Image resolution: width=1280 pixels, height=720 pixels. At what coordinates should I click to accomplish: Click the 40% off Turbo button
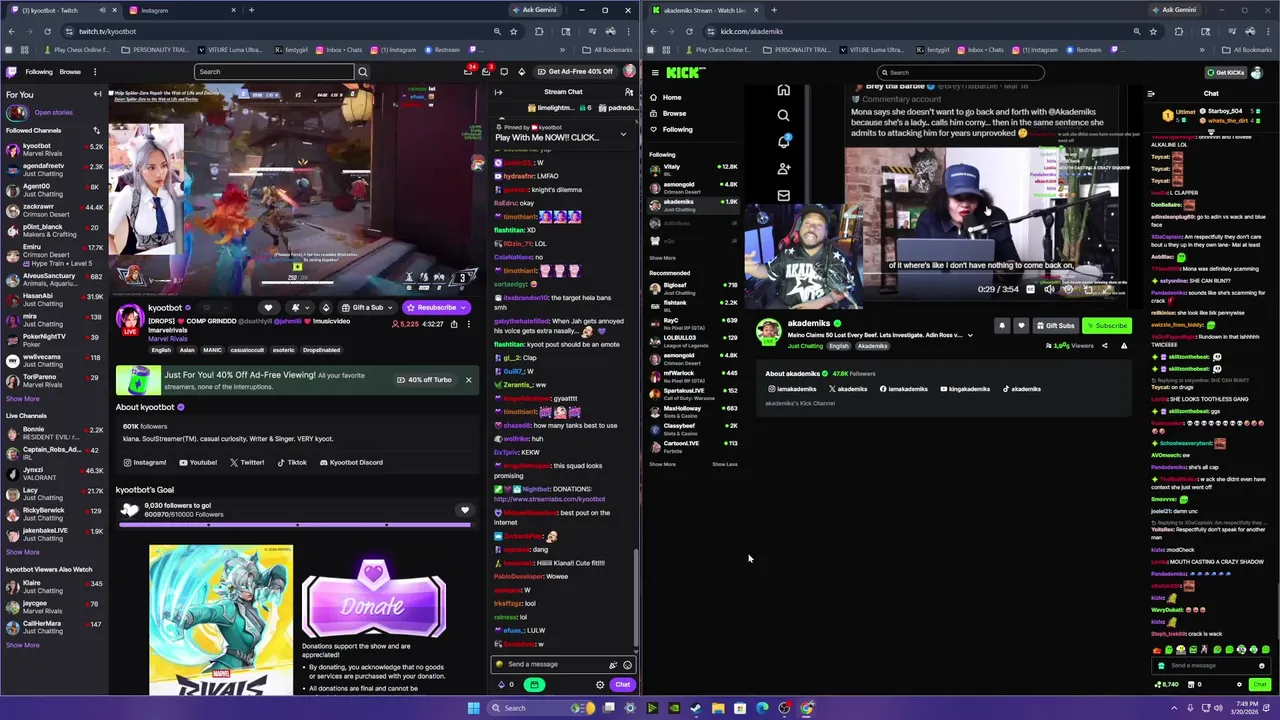pyautogui.click(x=424, y=380)
